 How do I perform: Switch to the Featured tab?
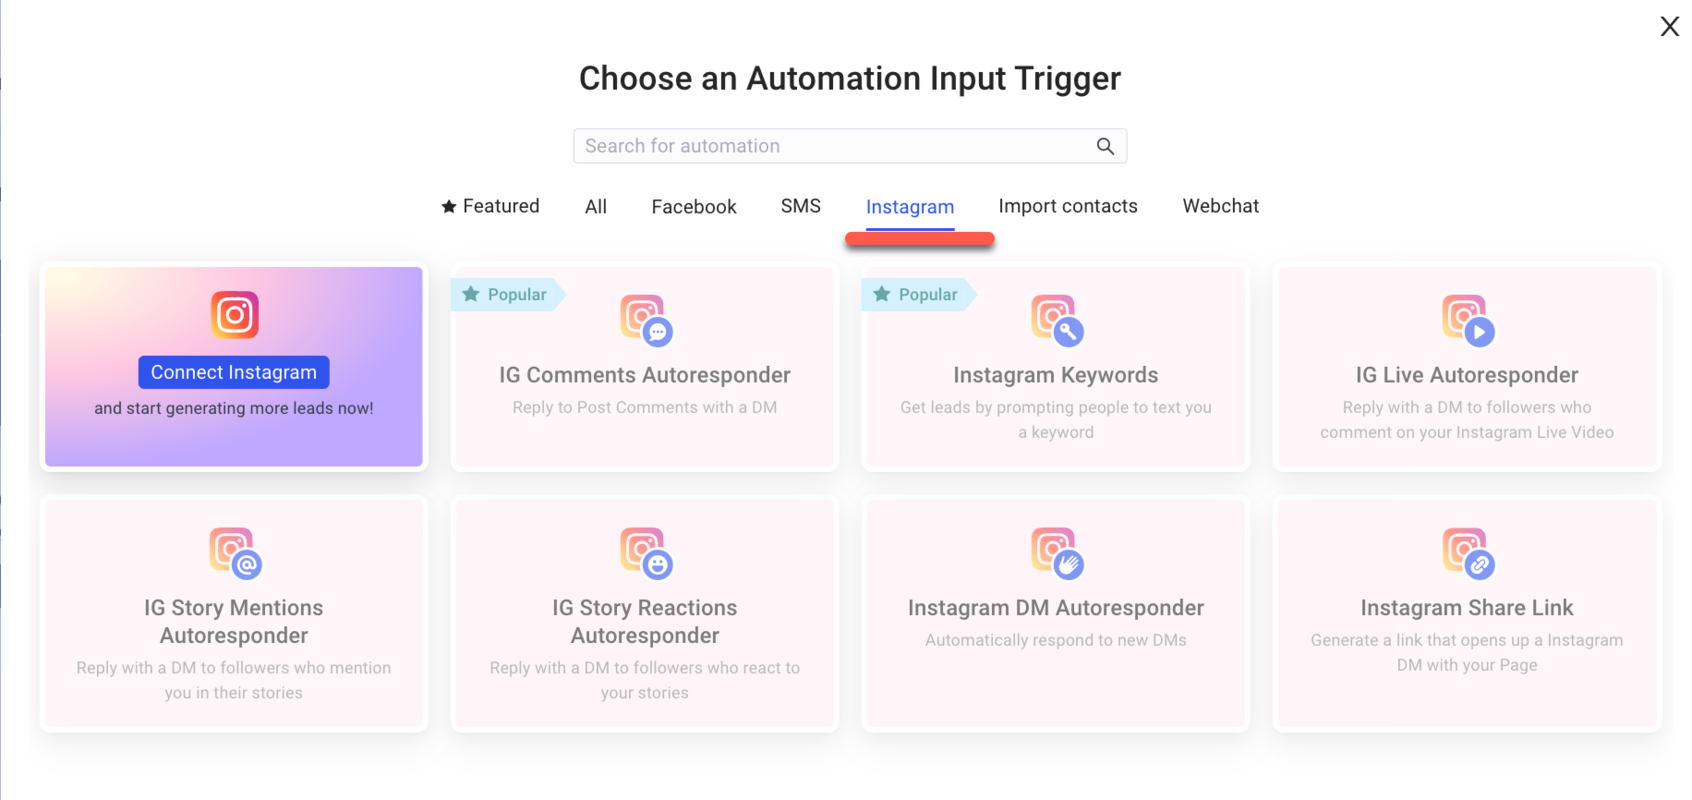[490, 206]
